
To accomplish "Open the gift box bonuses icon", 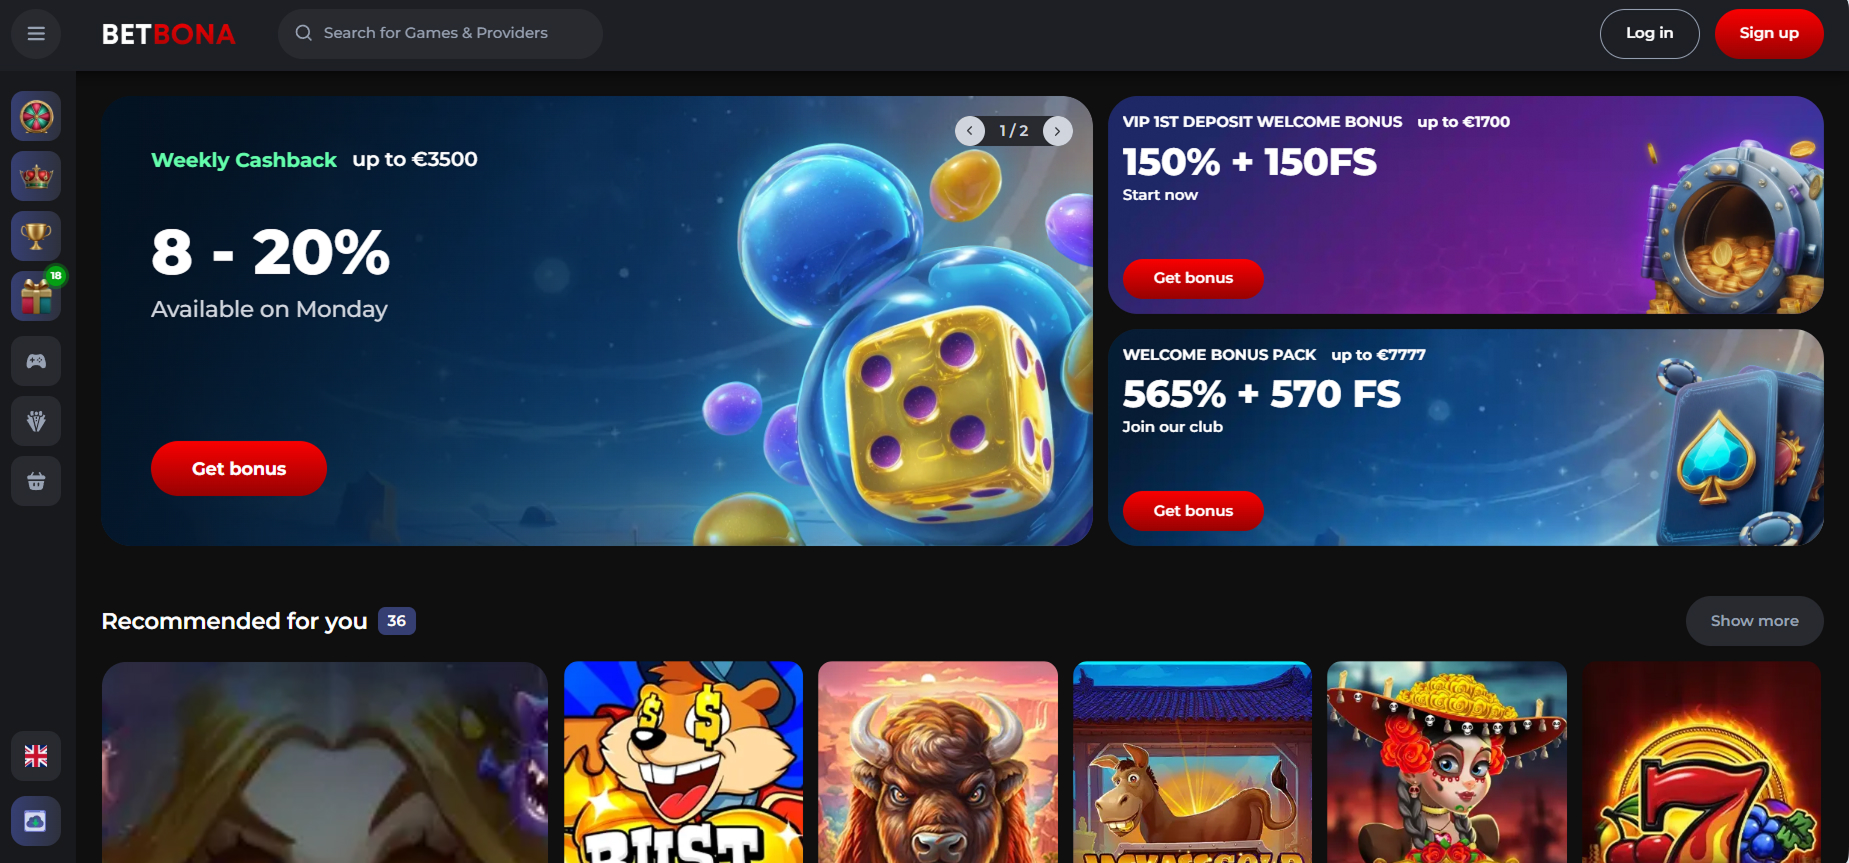I will pyautogui.click(x=36, y=297).
